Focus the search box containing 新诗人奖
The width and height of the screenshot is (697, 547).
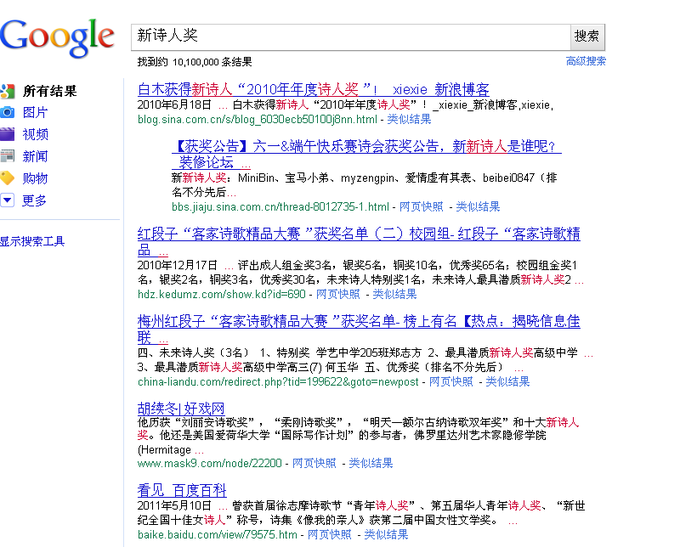tap(351, 36)
